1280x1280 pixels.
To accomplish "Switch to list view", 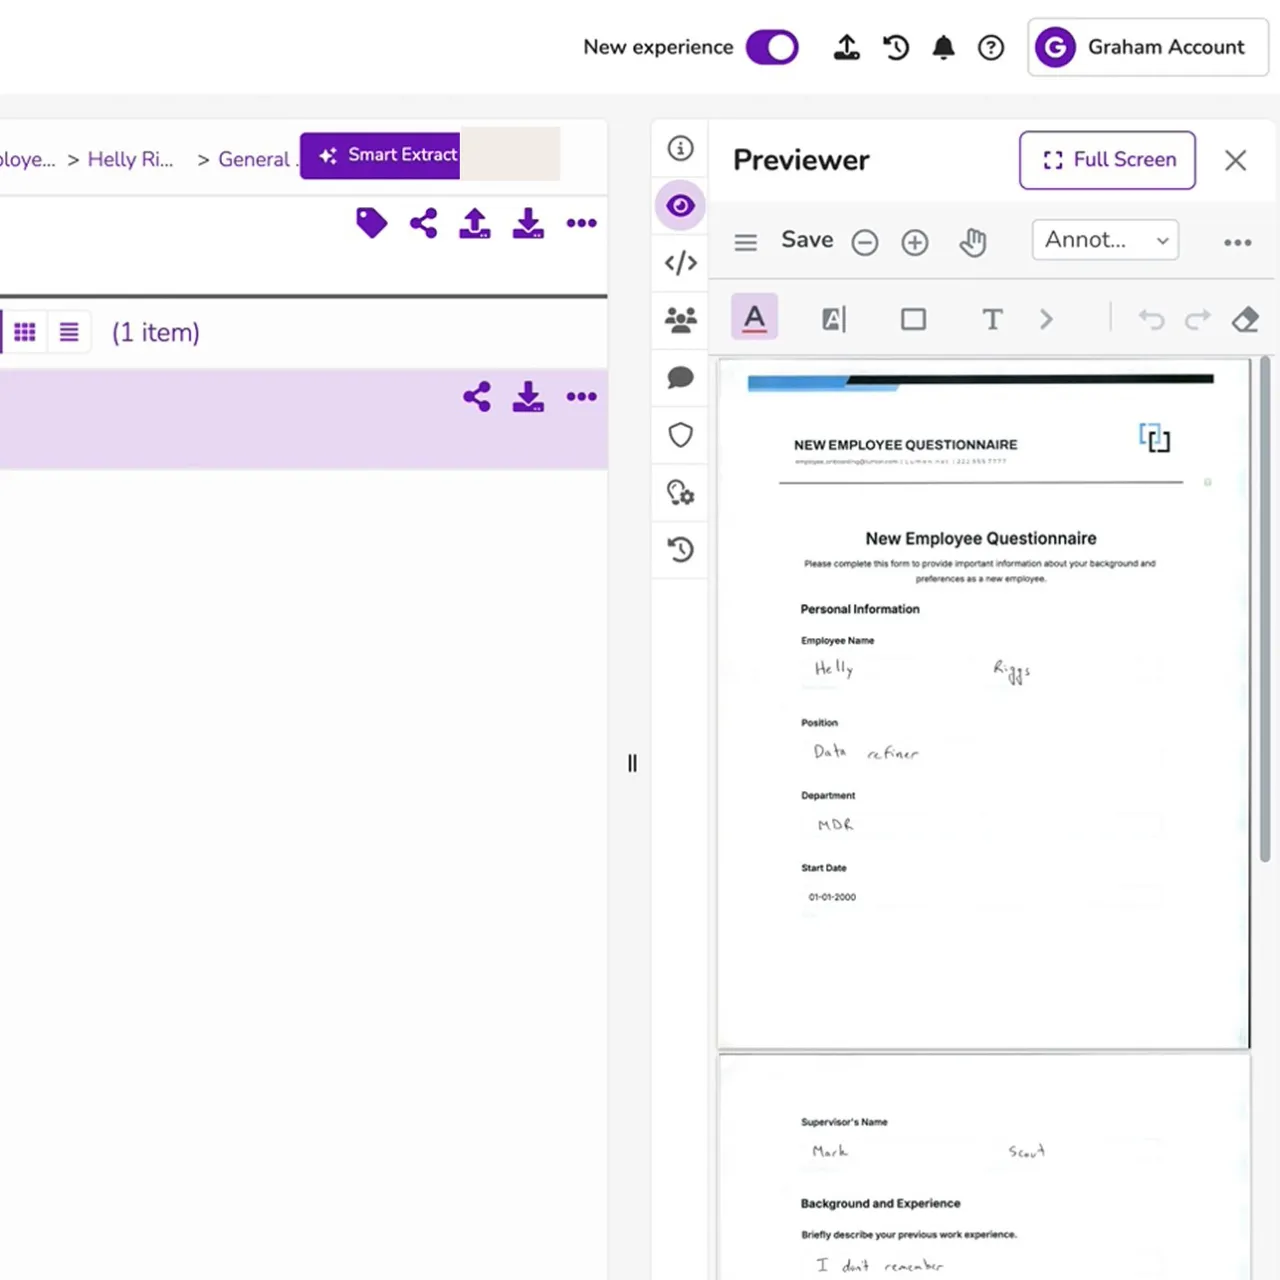I will coord(69,332).
